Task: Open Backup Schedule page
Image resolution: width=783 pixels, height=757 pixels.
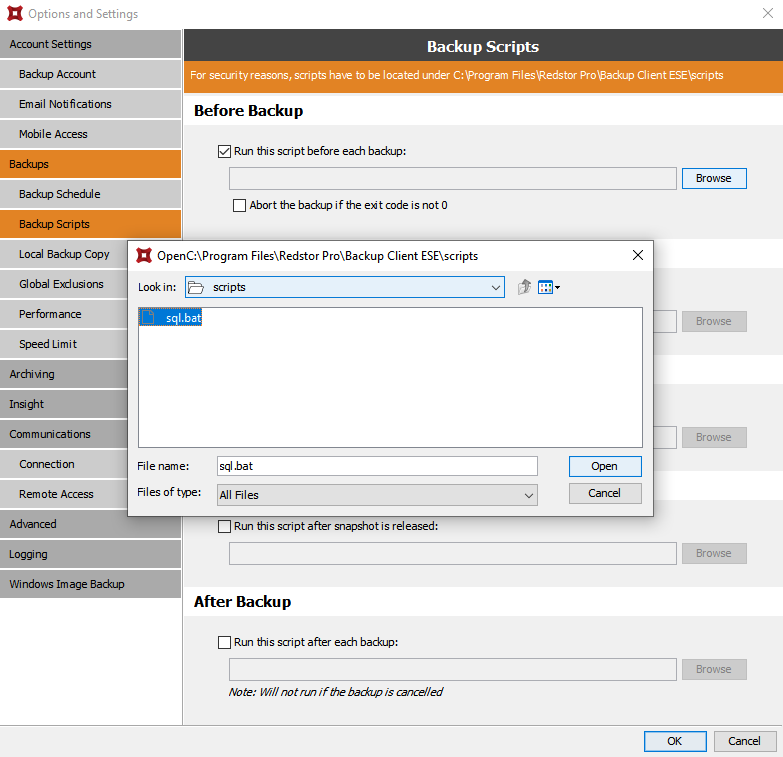Action: click(x=90, y=194)
